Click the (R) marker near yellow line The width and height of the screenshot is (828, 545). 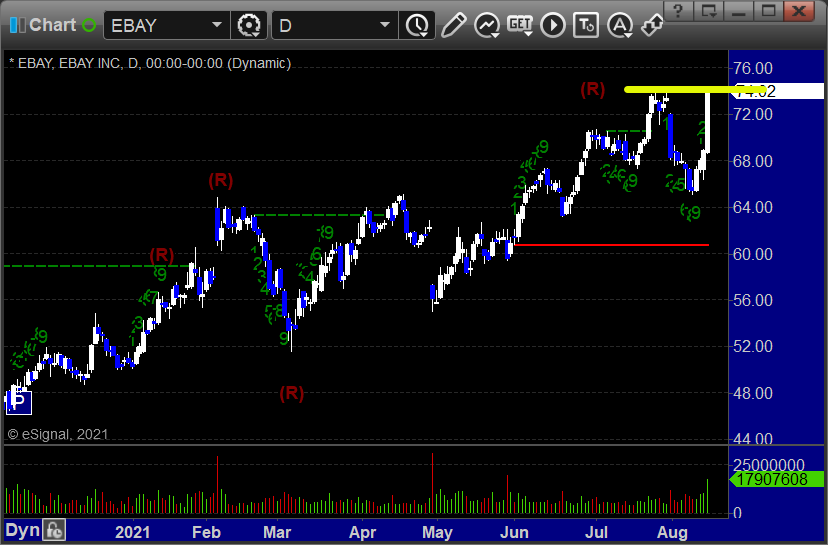coord(592,89)
